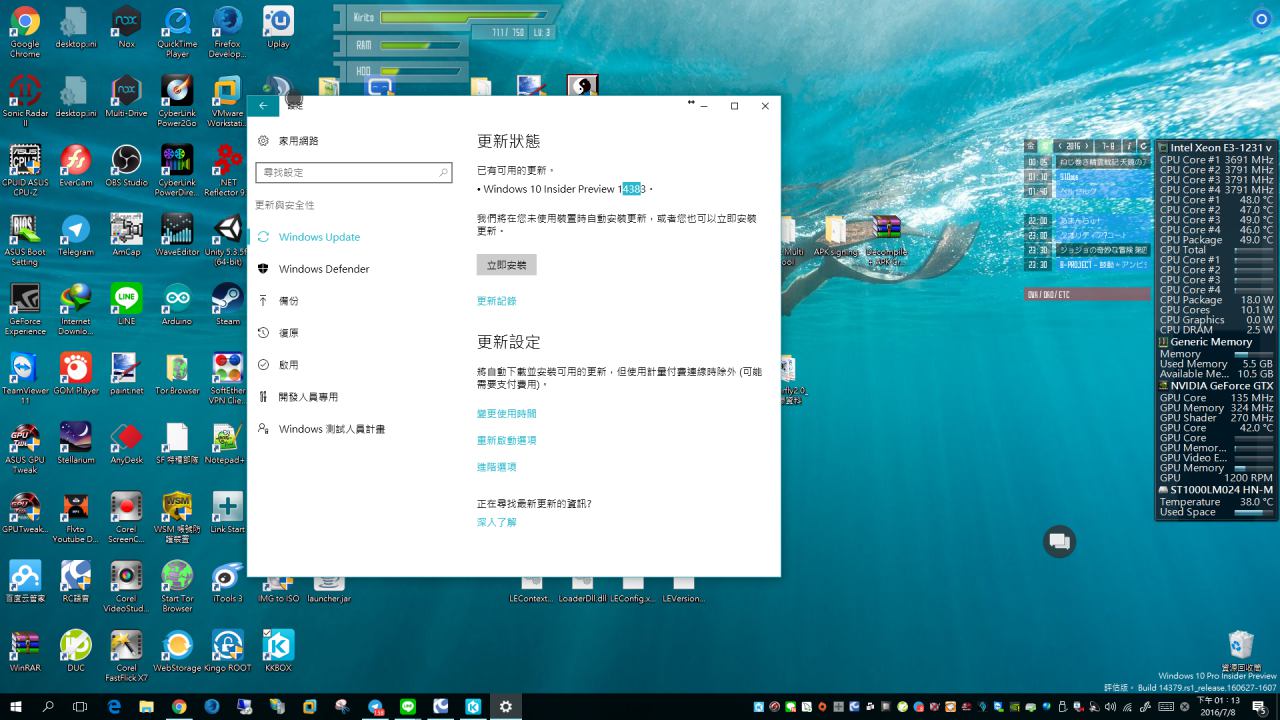Screen dimensions: 1280x720
Task: Open the 進階選項 advanced options link
Action: click(496, 467)
